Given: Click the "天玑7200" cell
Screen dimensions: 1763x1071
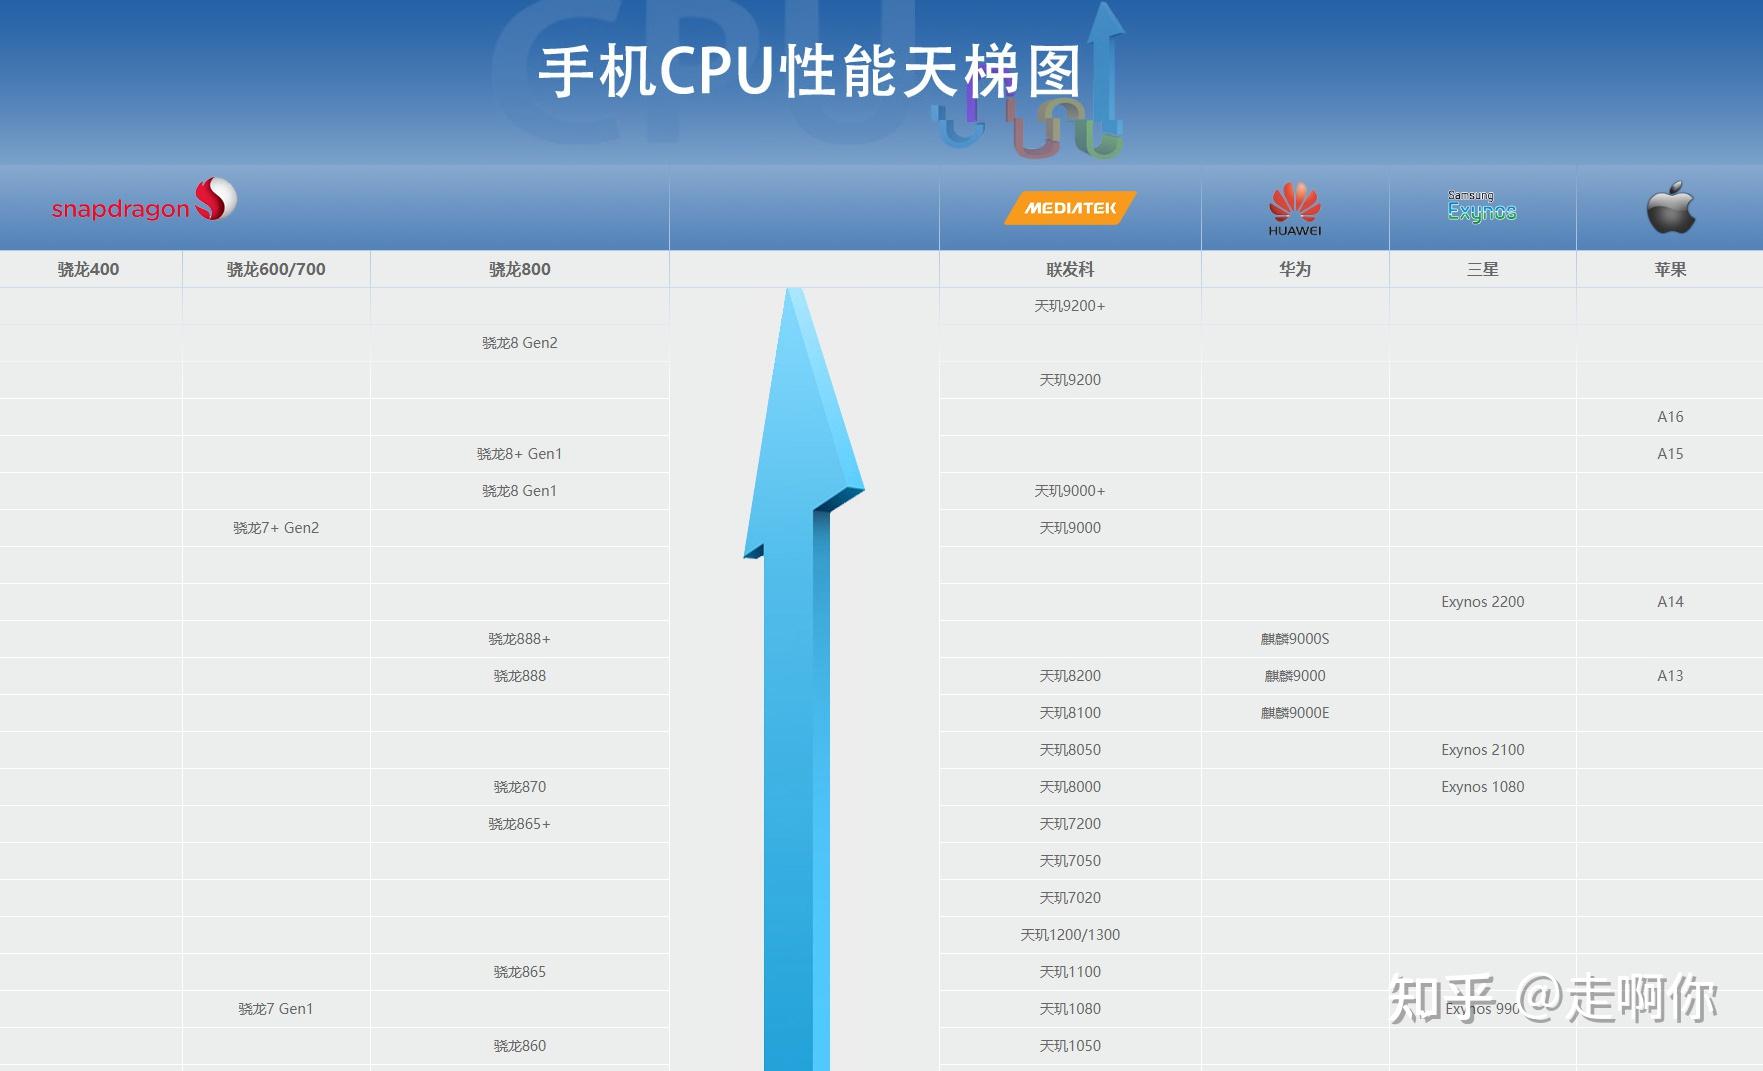Looking at the screenshot, I should point(1070,824).
